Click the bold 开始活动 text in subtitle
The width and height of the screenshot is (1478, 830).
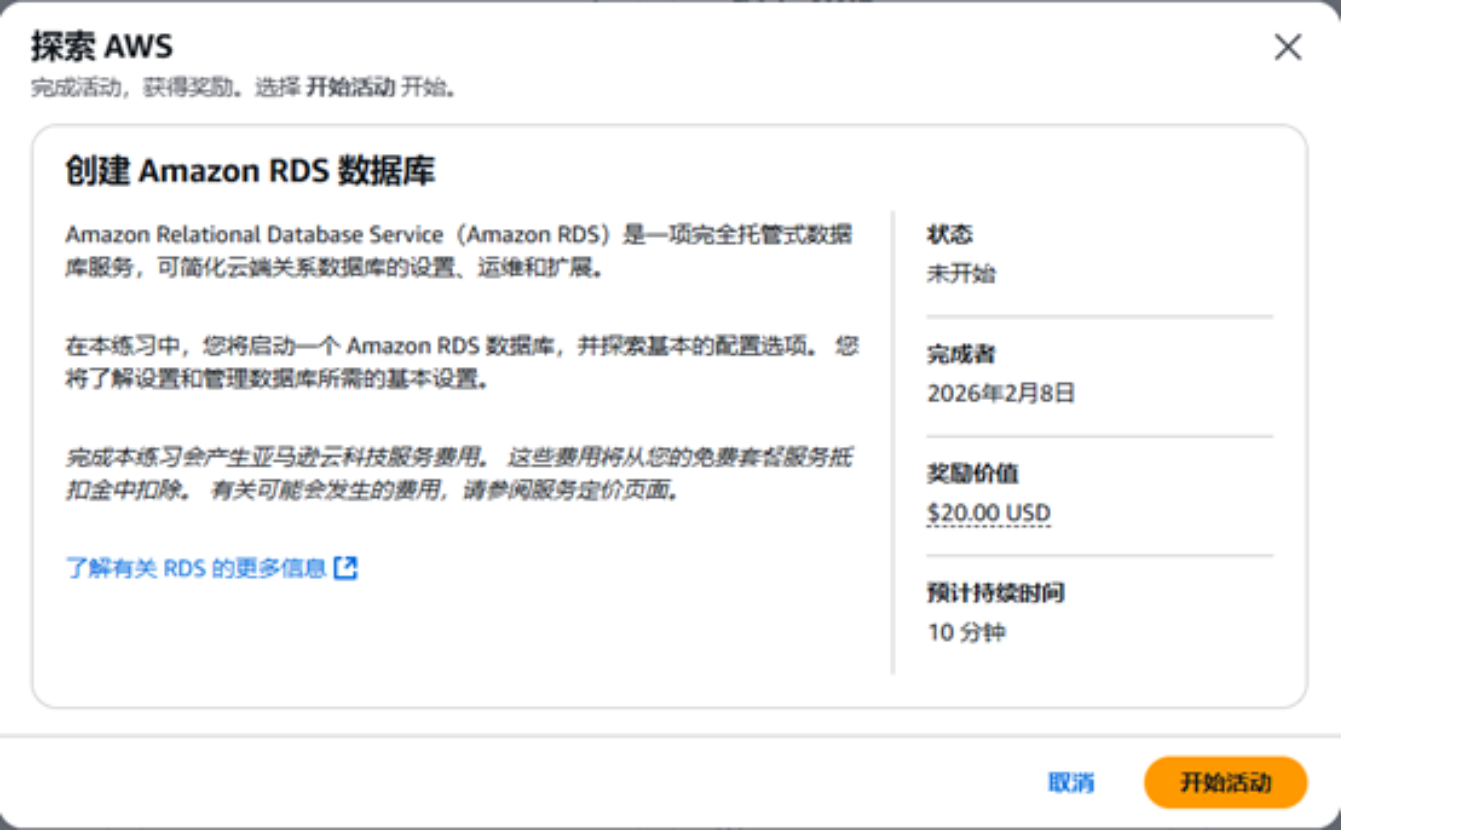[350, 88]
